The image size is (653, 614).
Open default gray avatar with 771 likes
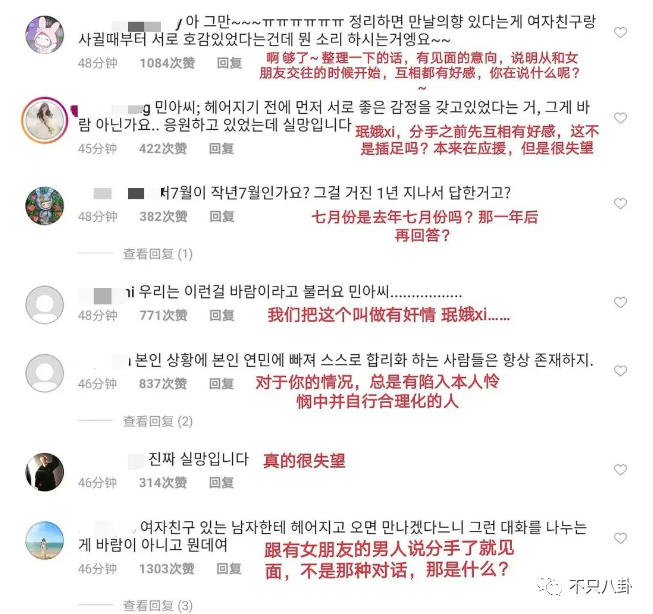click(45, 305)
